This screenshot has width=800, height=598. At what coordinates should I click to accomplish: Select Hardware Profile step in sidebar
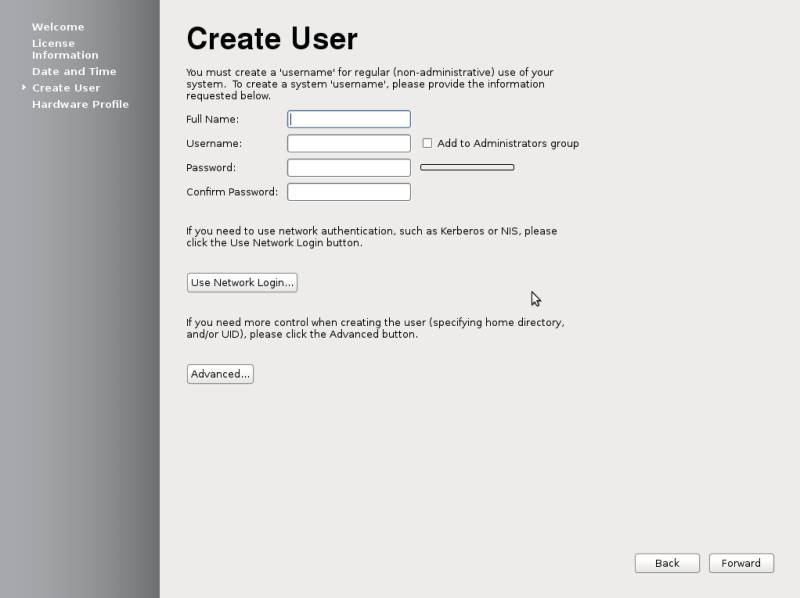tap(80, 104)
